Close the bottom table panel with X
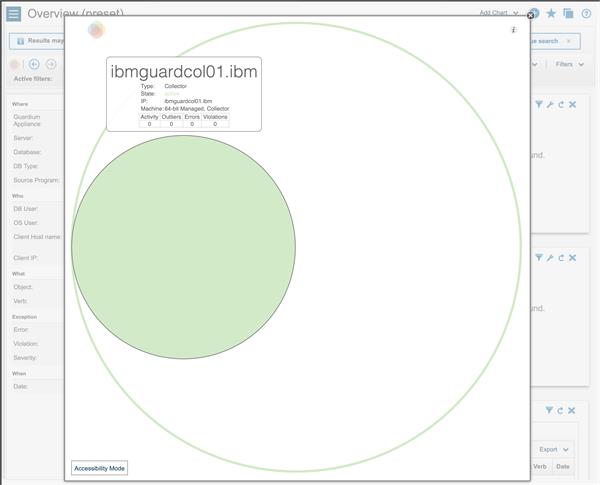 tap(572, 410)
